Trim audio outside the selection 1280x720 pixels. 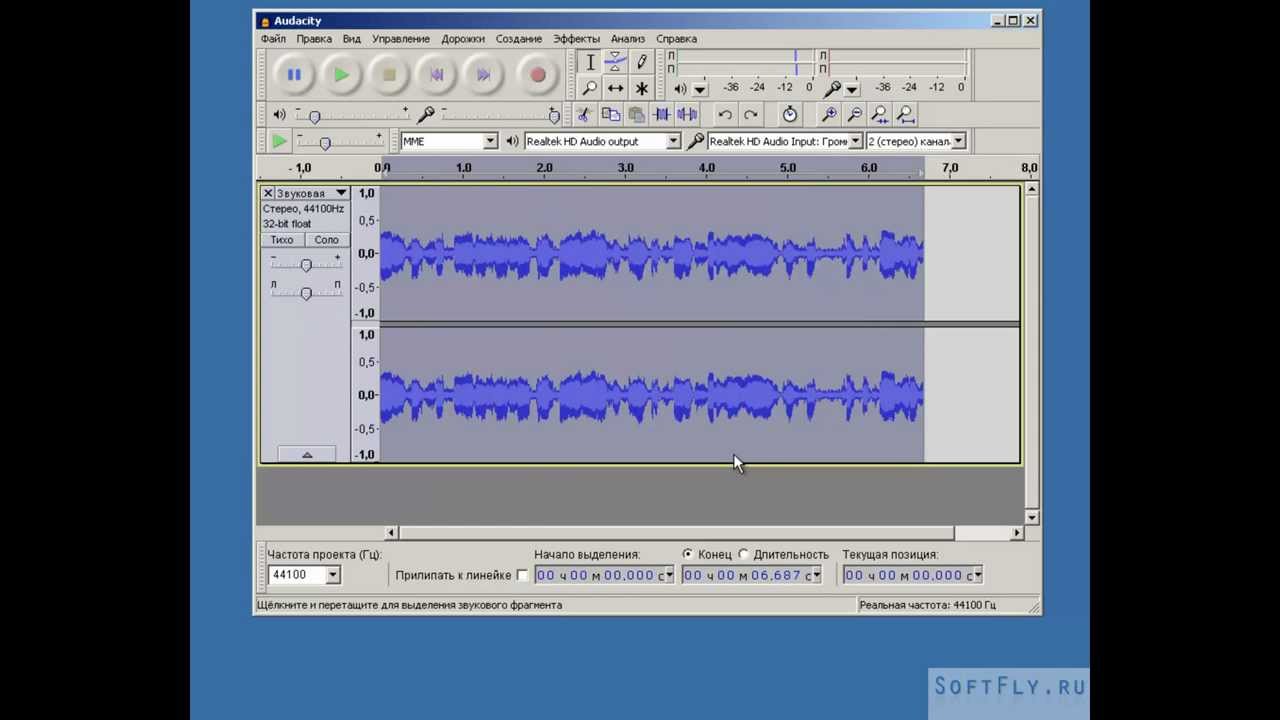661,115
